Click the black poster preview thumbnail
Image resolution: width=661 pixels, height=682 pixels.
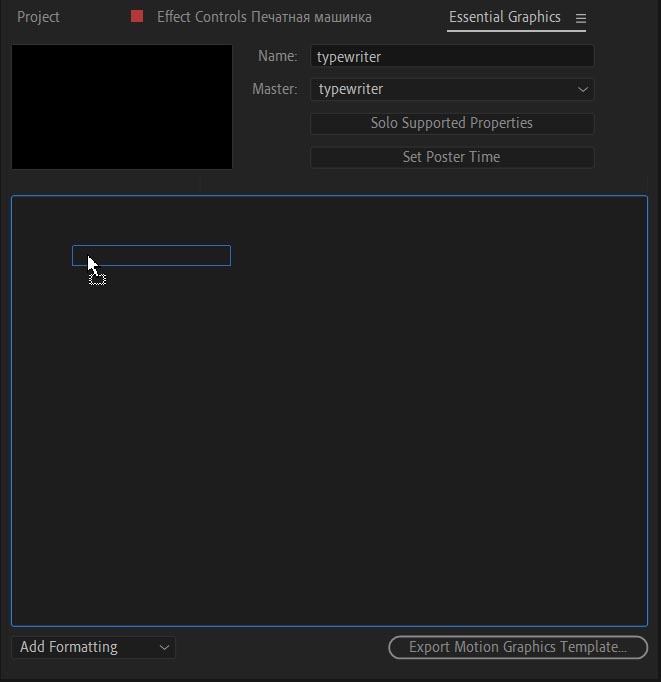pos(122,107)
